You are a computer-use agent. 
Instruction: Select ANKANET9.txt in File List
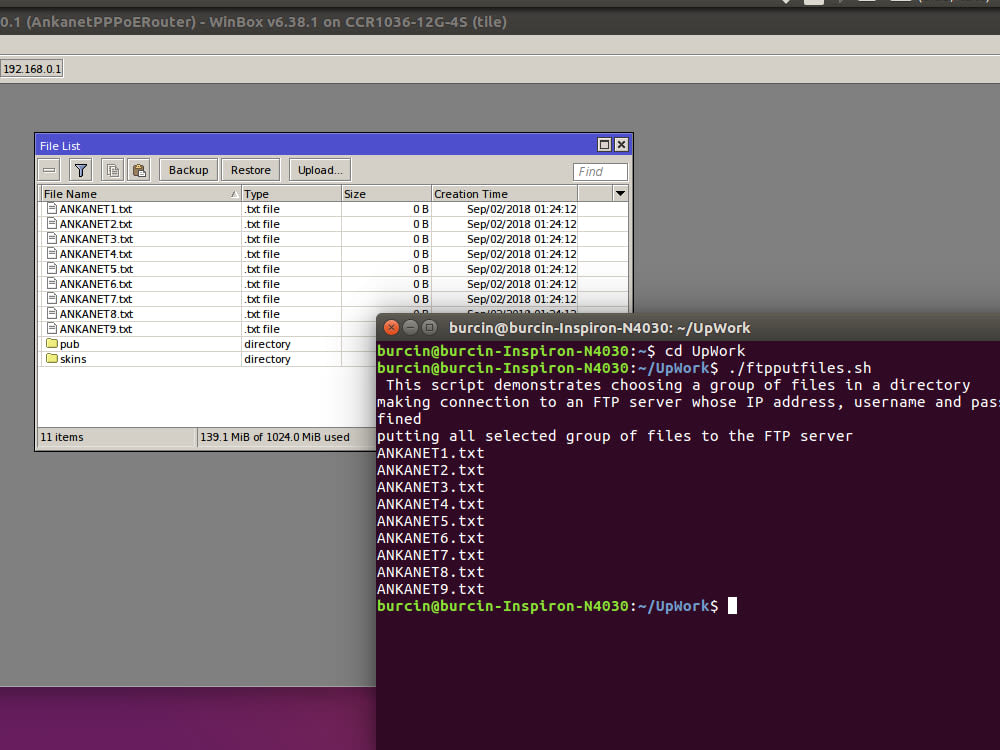(96, 329)
